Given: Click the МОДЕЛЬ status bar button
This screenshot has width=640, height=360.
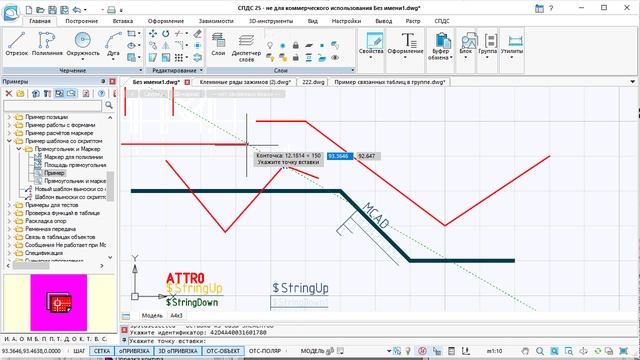Looking at the screenshot, I should click(x=312, y=351).
